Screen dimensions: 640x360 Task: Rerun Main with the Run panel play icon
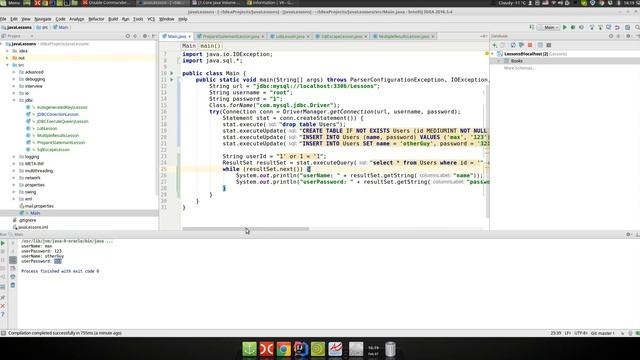(3, 243)
